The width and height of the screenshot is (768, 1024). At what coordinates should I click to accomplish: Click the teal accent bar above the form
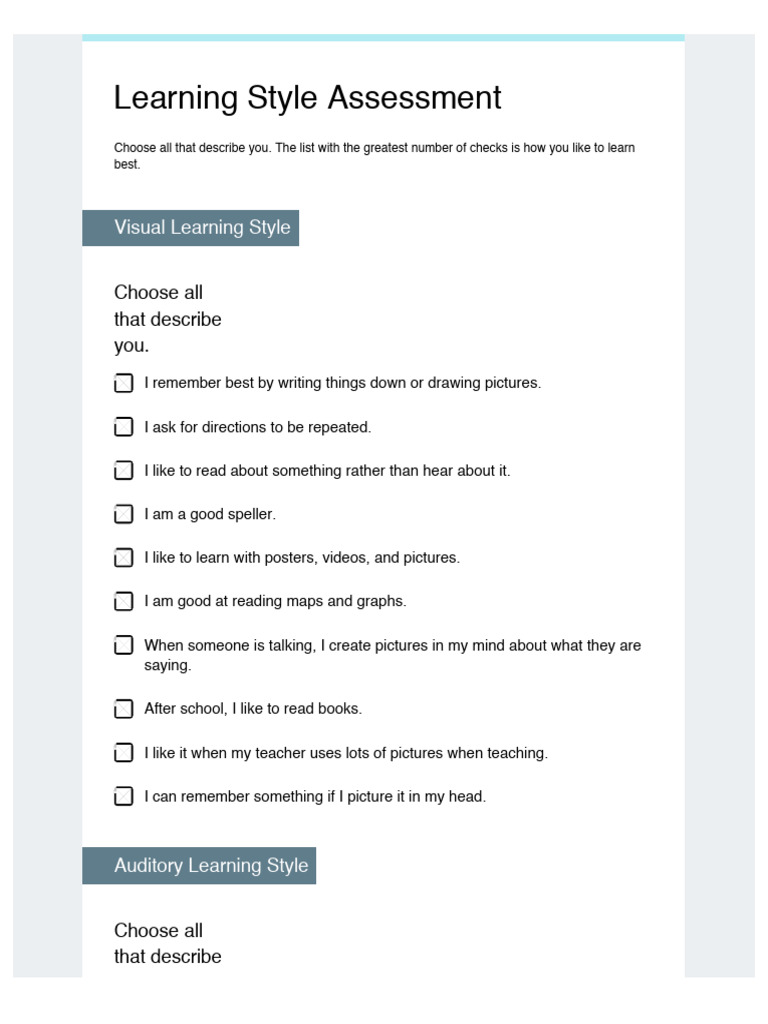[383, 38]
